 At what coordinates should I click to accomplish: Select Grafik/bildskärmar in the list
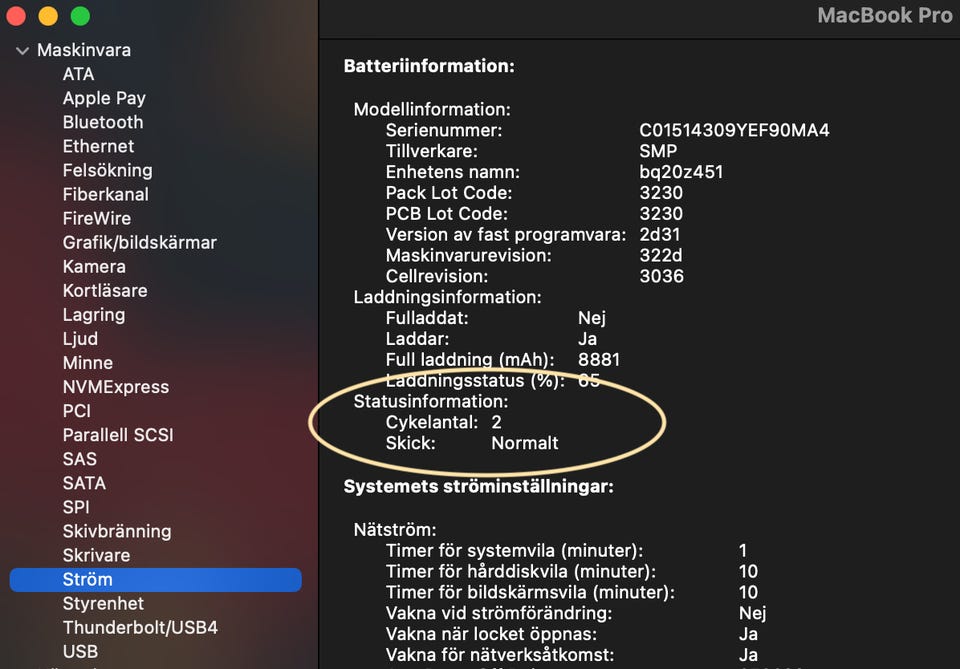(x=139, y=242)
